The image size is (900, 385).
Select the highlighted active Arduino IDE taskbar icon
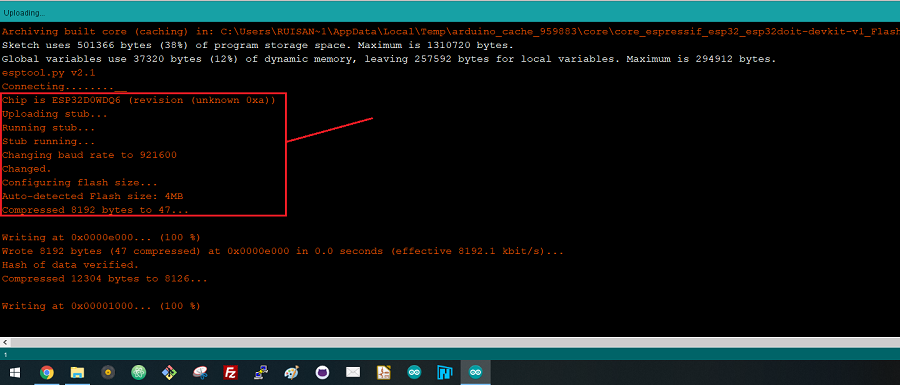476,373
